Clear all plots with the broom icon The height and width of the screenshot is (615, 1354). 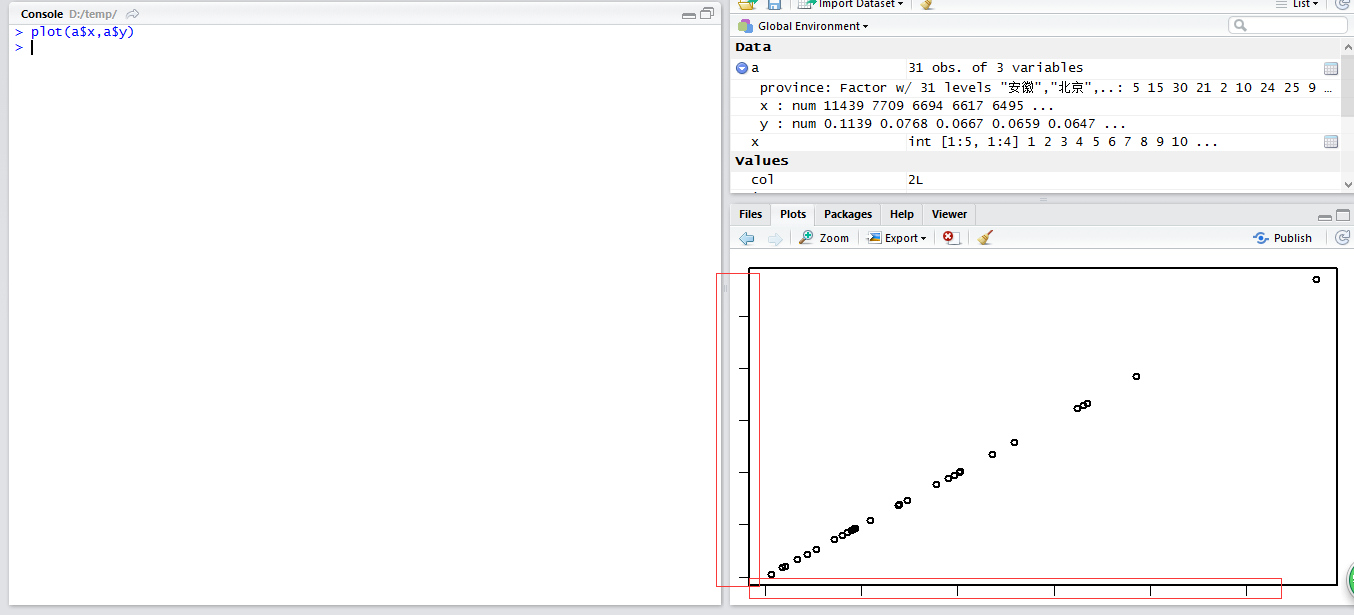985,238
